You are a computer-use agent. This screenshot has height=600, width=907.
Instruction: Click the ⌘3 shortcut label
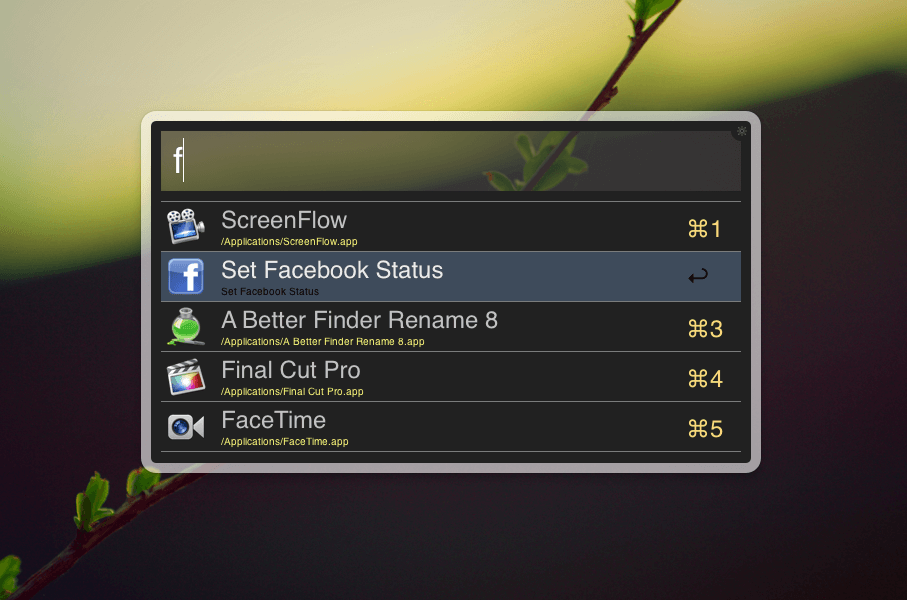tap(705, 329)
